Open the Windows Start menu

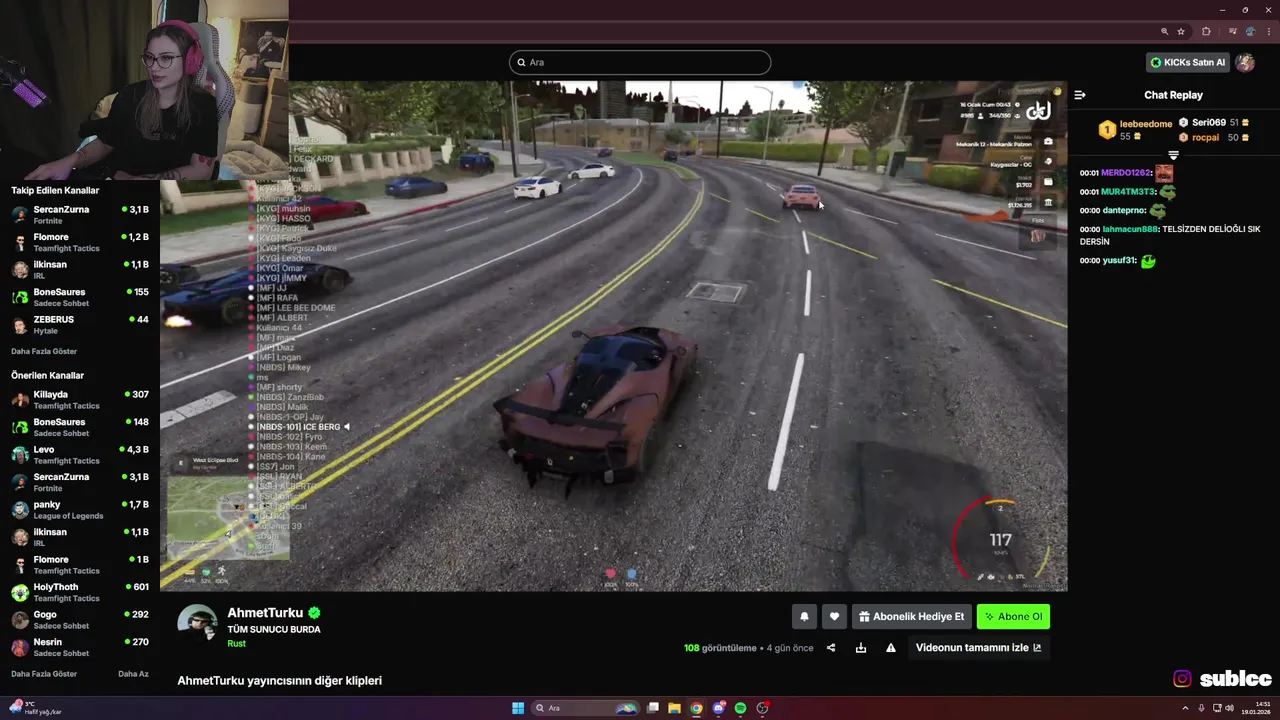pos(518,708)
